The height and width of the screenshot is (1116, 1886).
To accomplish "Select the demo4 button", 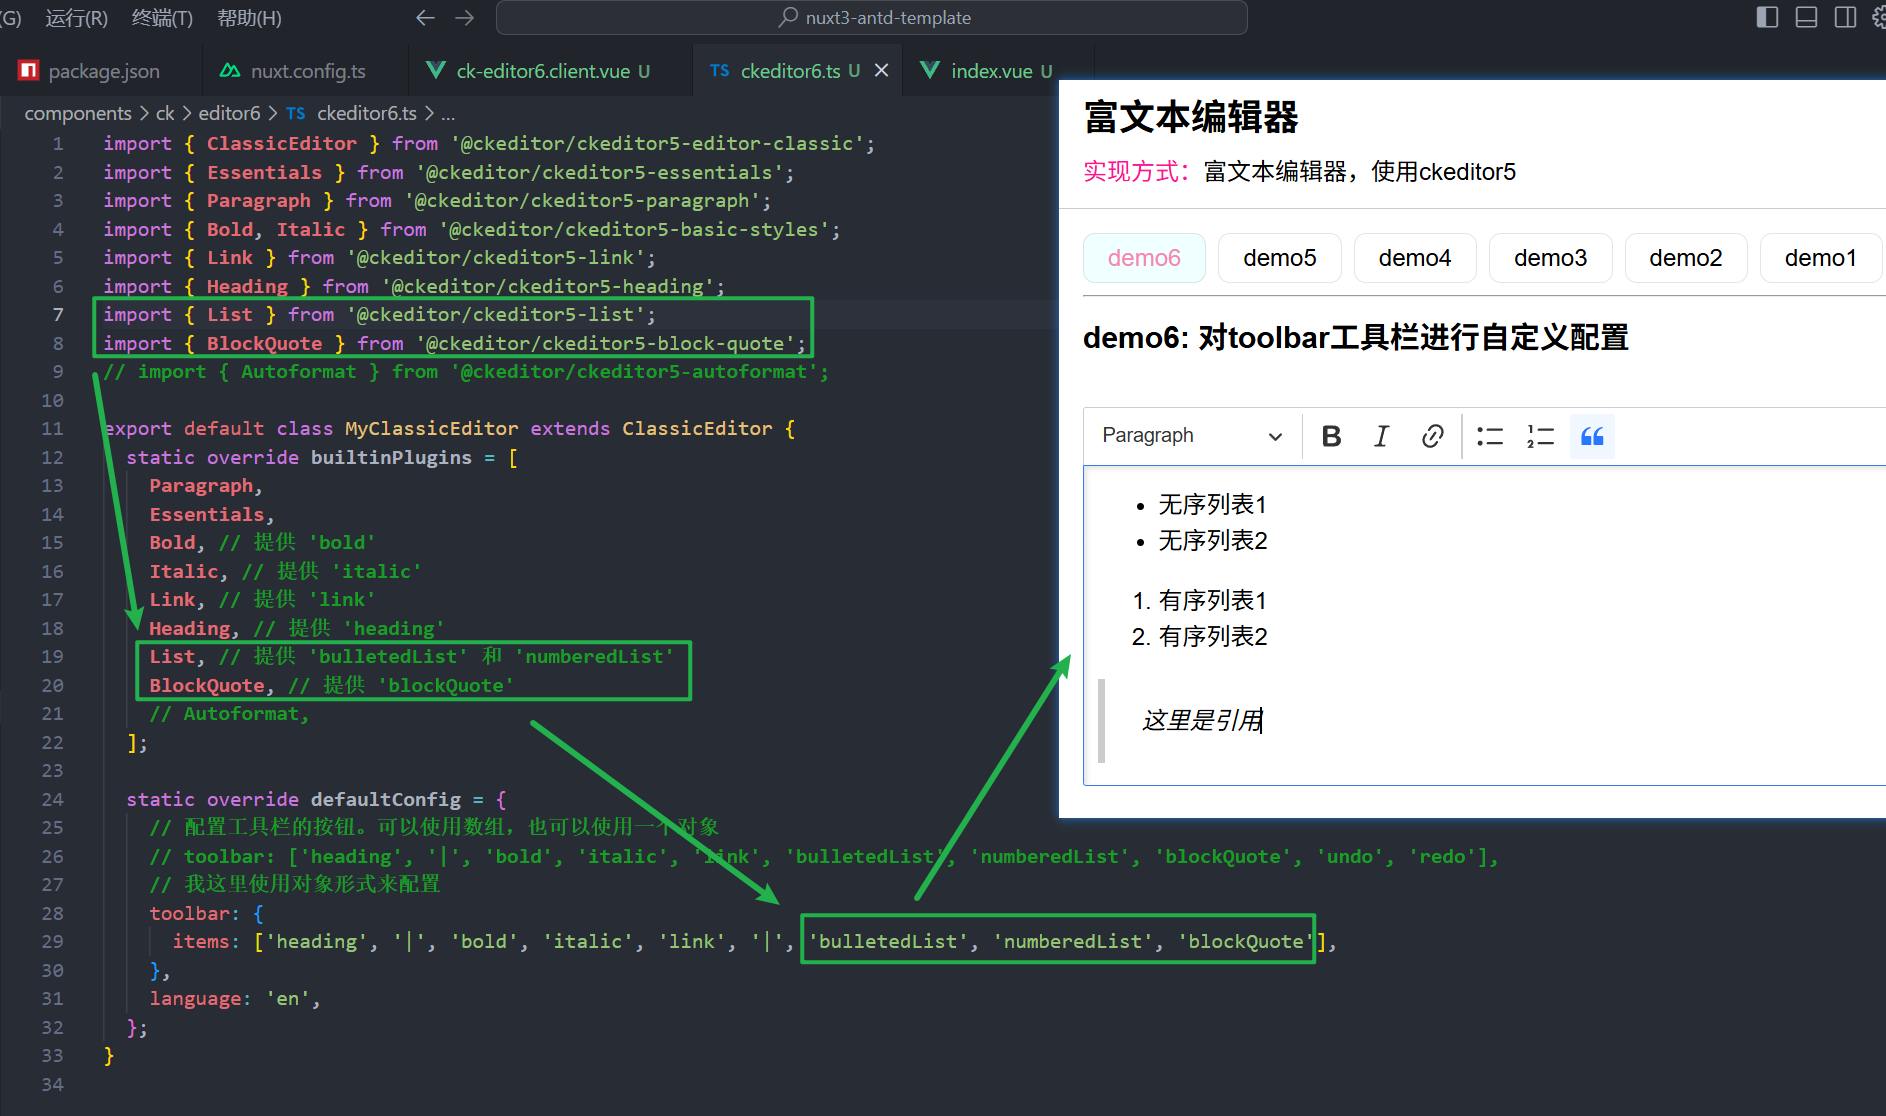I will [x=1415, y=258].
